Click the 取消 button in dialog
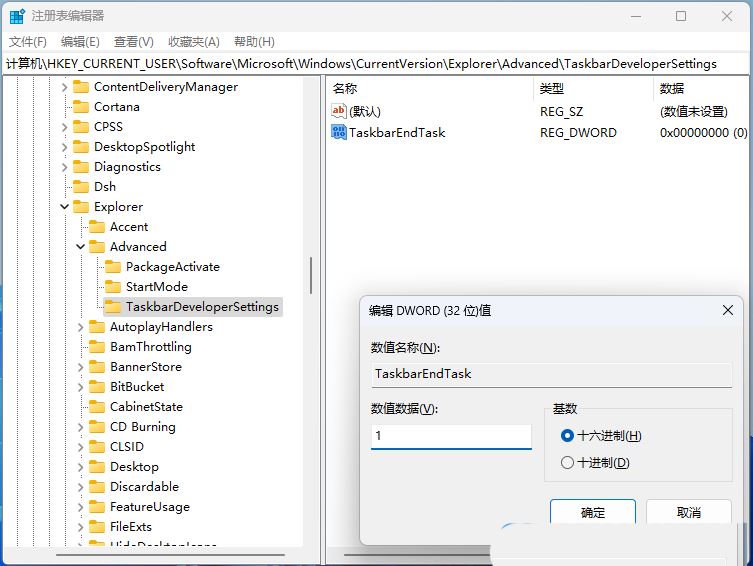The image size is (753, 566). (689, 512)
